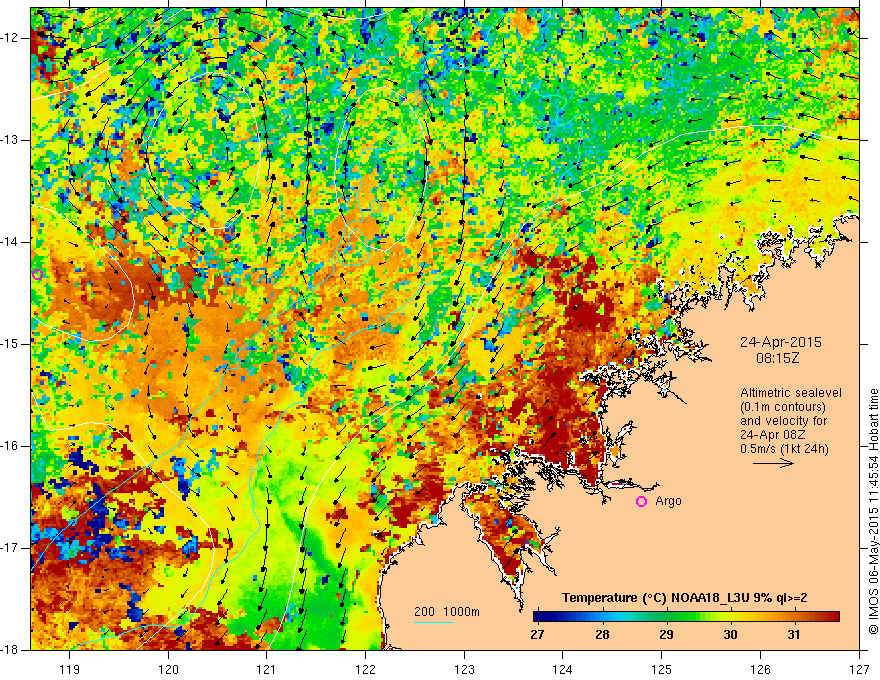Click the cyan bathymetry line in the depth legend
Screen dimensions: 880x680
click(x=433, y=622)
